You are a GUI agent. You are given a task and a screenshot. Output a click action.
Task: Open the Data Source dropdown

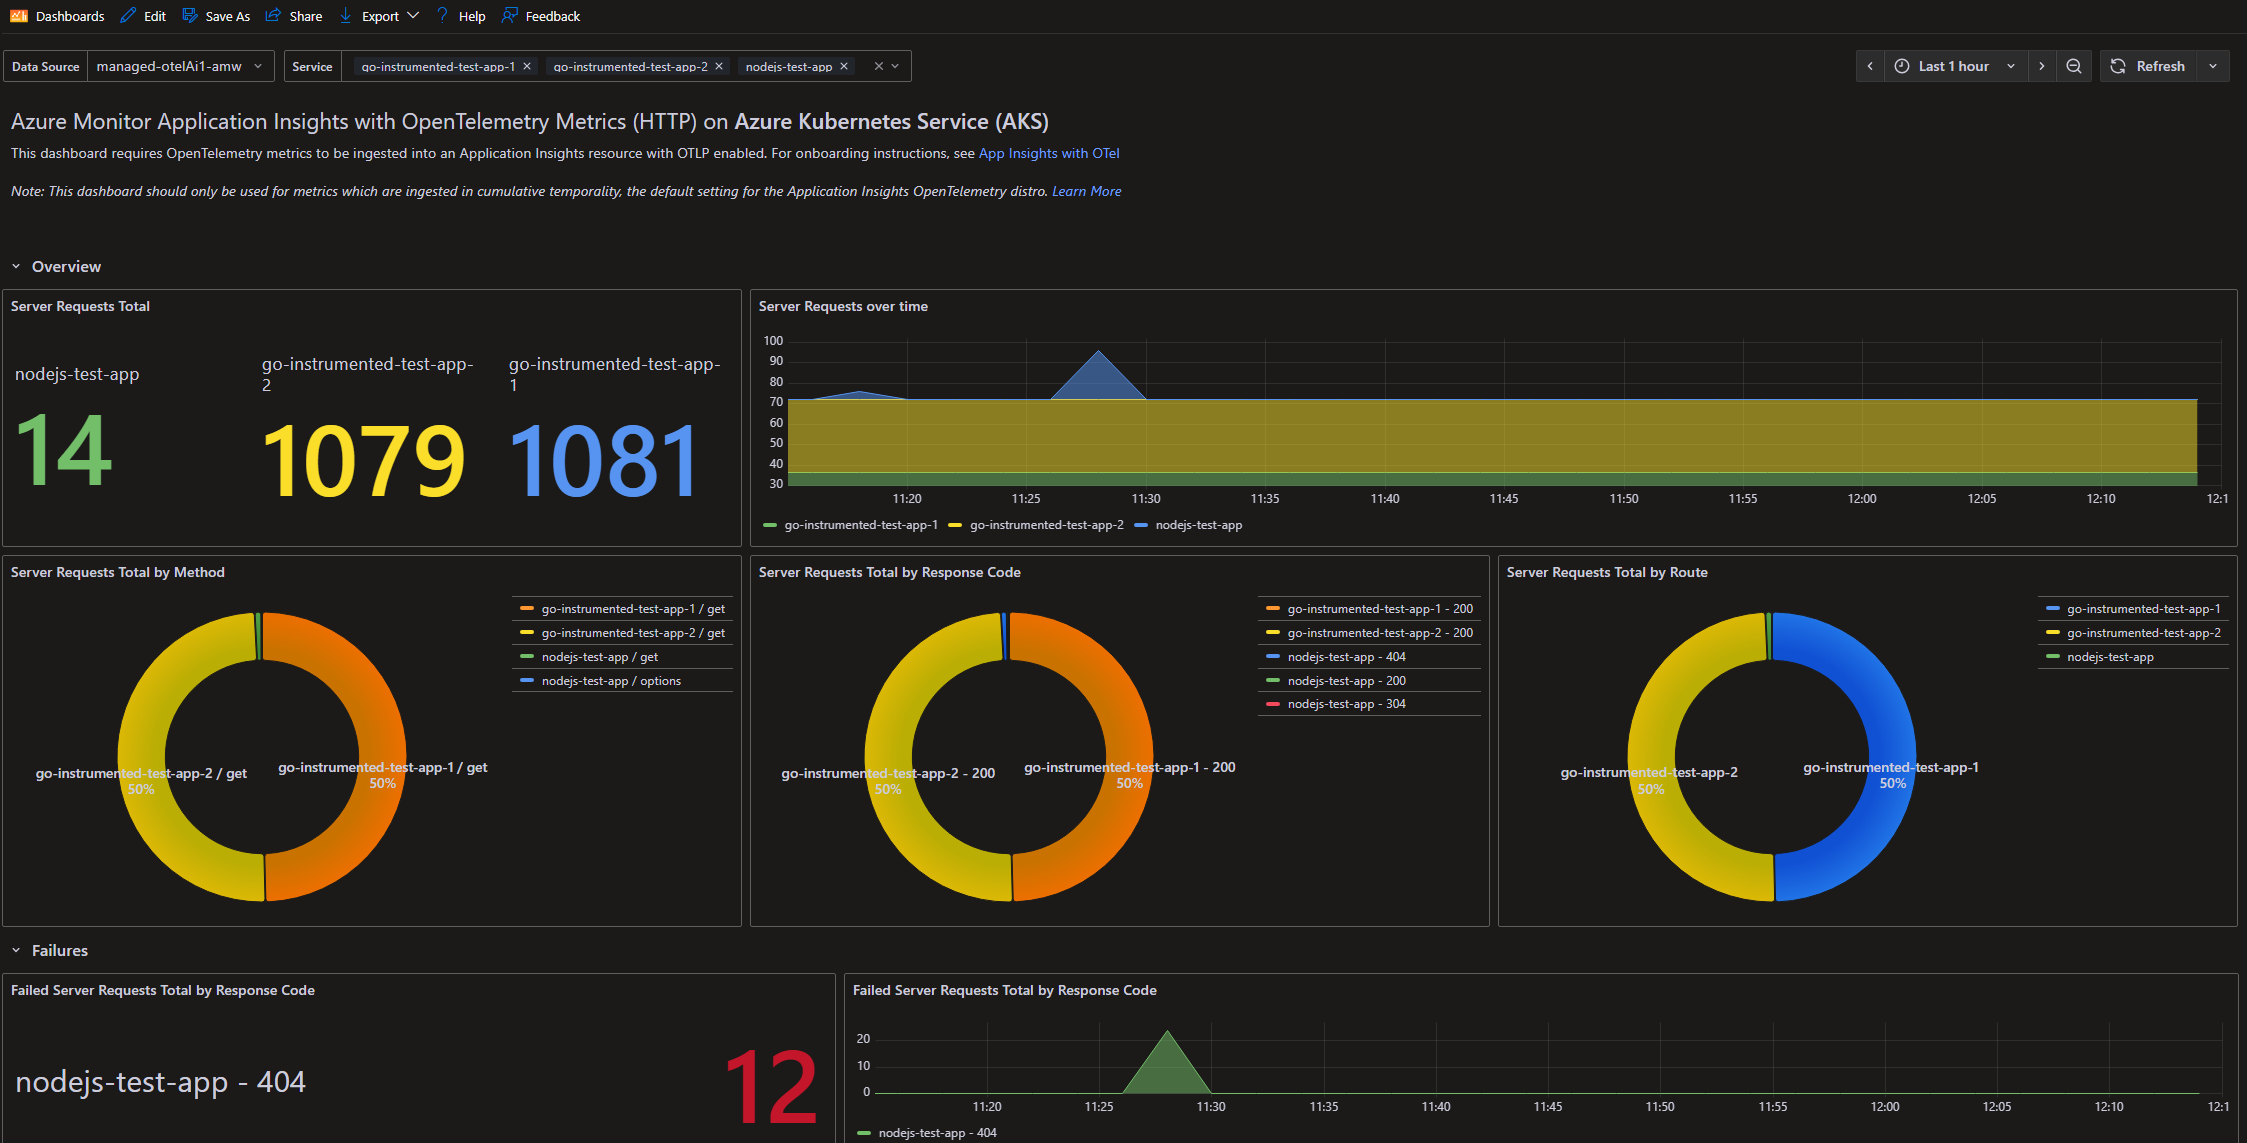(x=180, y=66)
